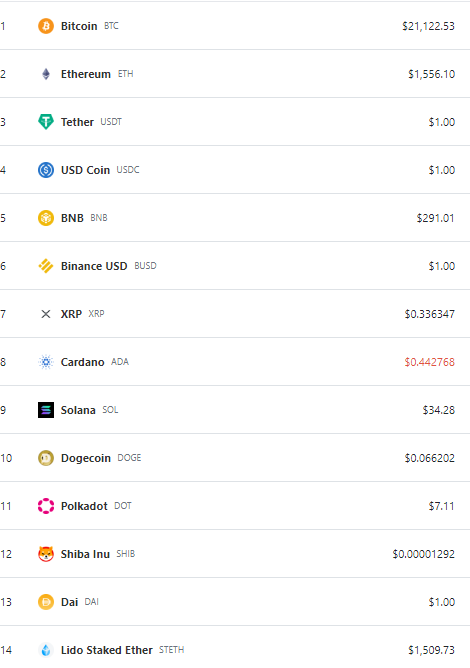Click the Ethereum price $1,556.10

coord(431,74)
